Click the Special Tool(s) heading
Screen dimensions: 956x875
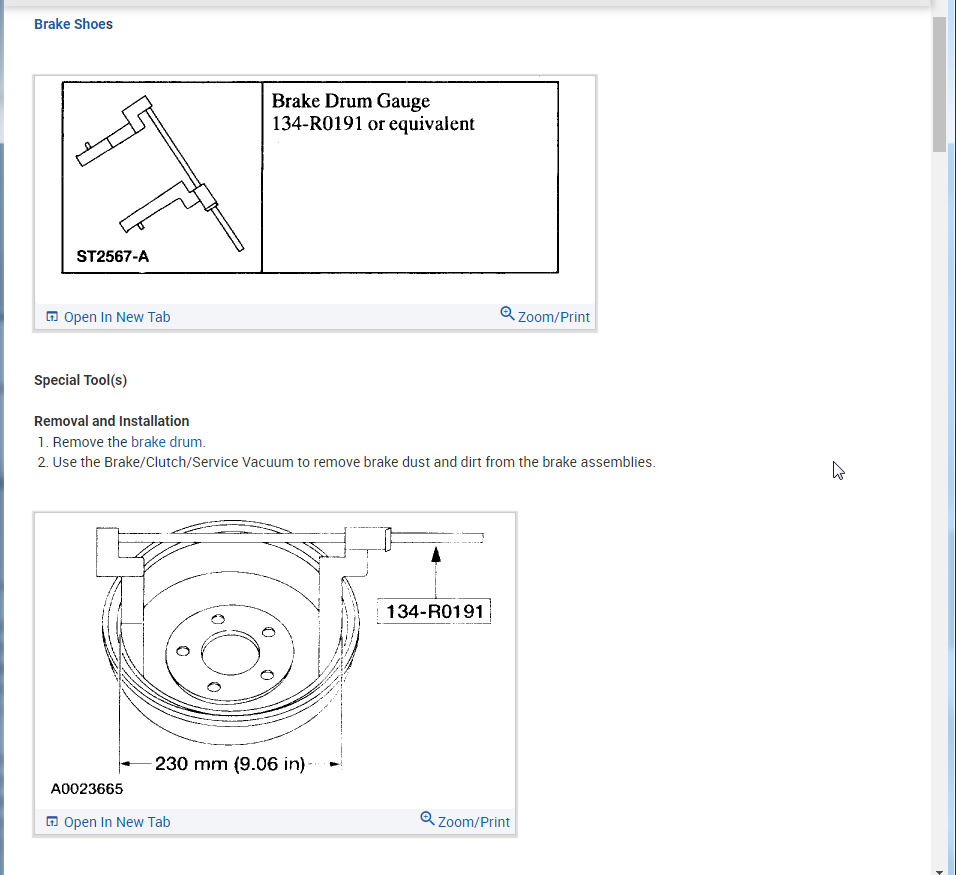click(x=80, y=380)
